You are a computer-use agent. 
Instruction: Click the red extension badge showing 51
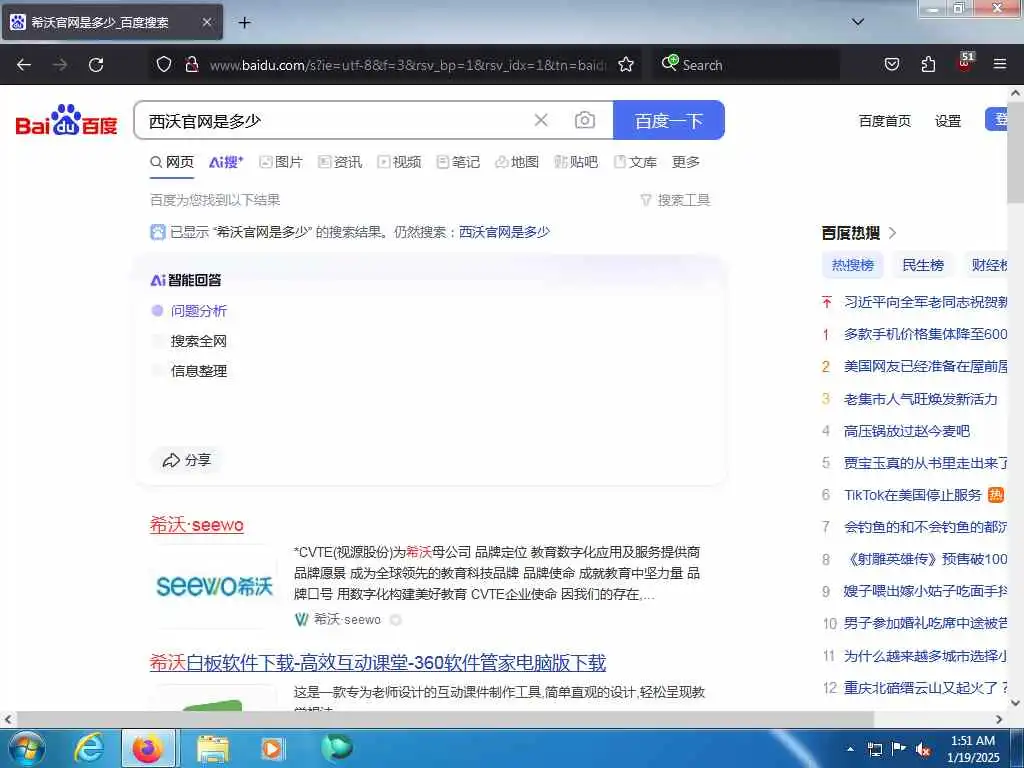pyautogui.click(x=965, y=61)
